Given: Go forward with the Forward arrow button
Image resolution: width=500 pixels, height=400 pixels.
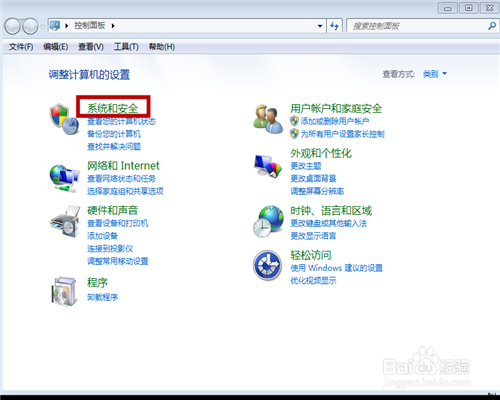Looking at the screenshot, I should click(30, 26).
